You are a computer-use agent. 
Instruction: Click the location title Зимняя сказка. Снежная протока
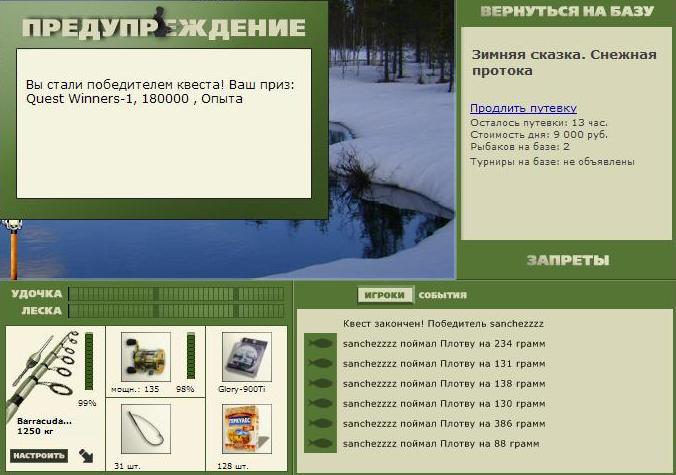[x=564, y=62]
